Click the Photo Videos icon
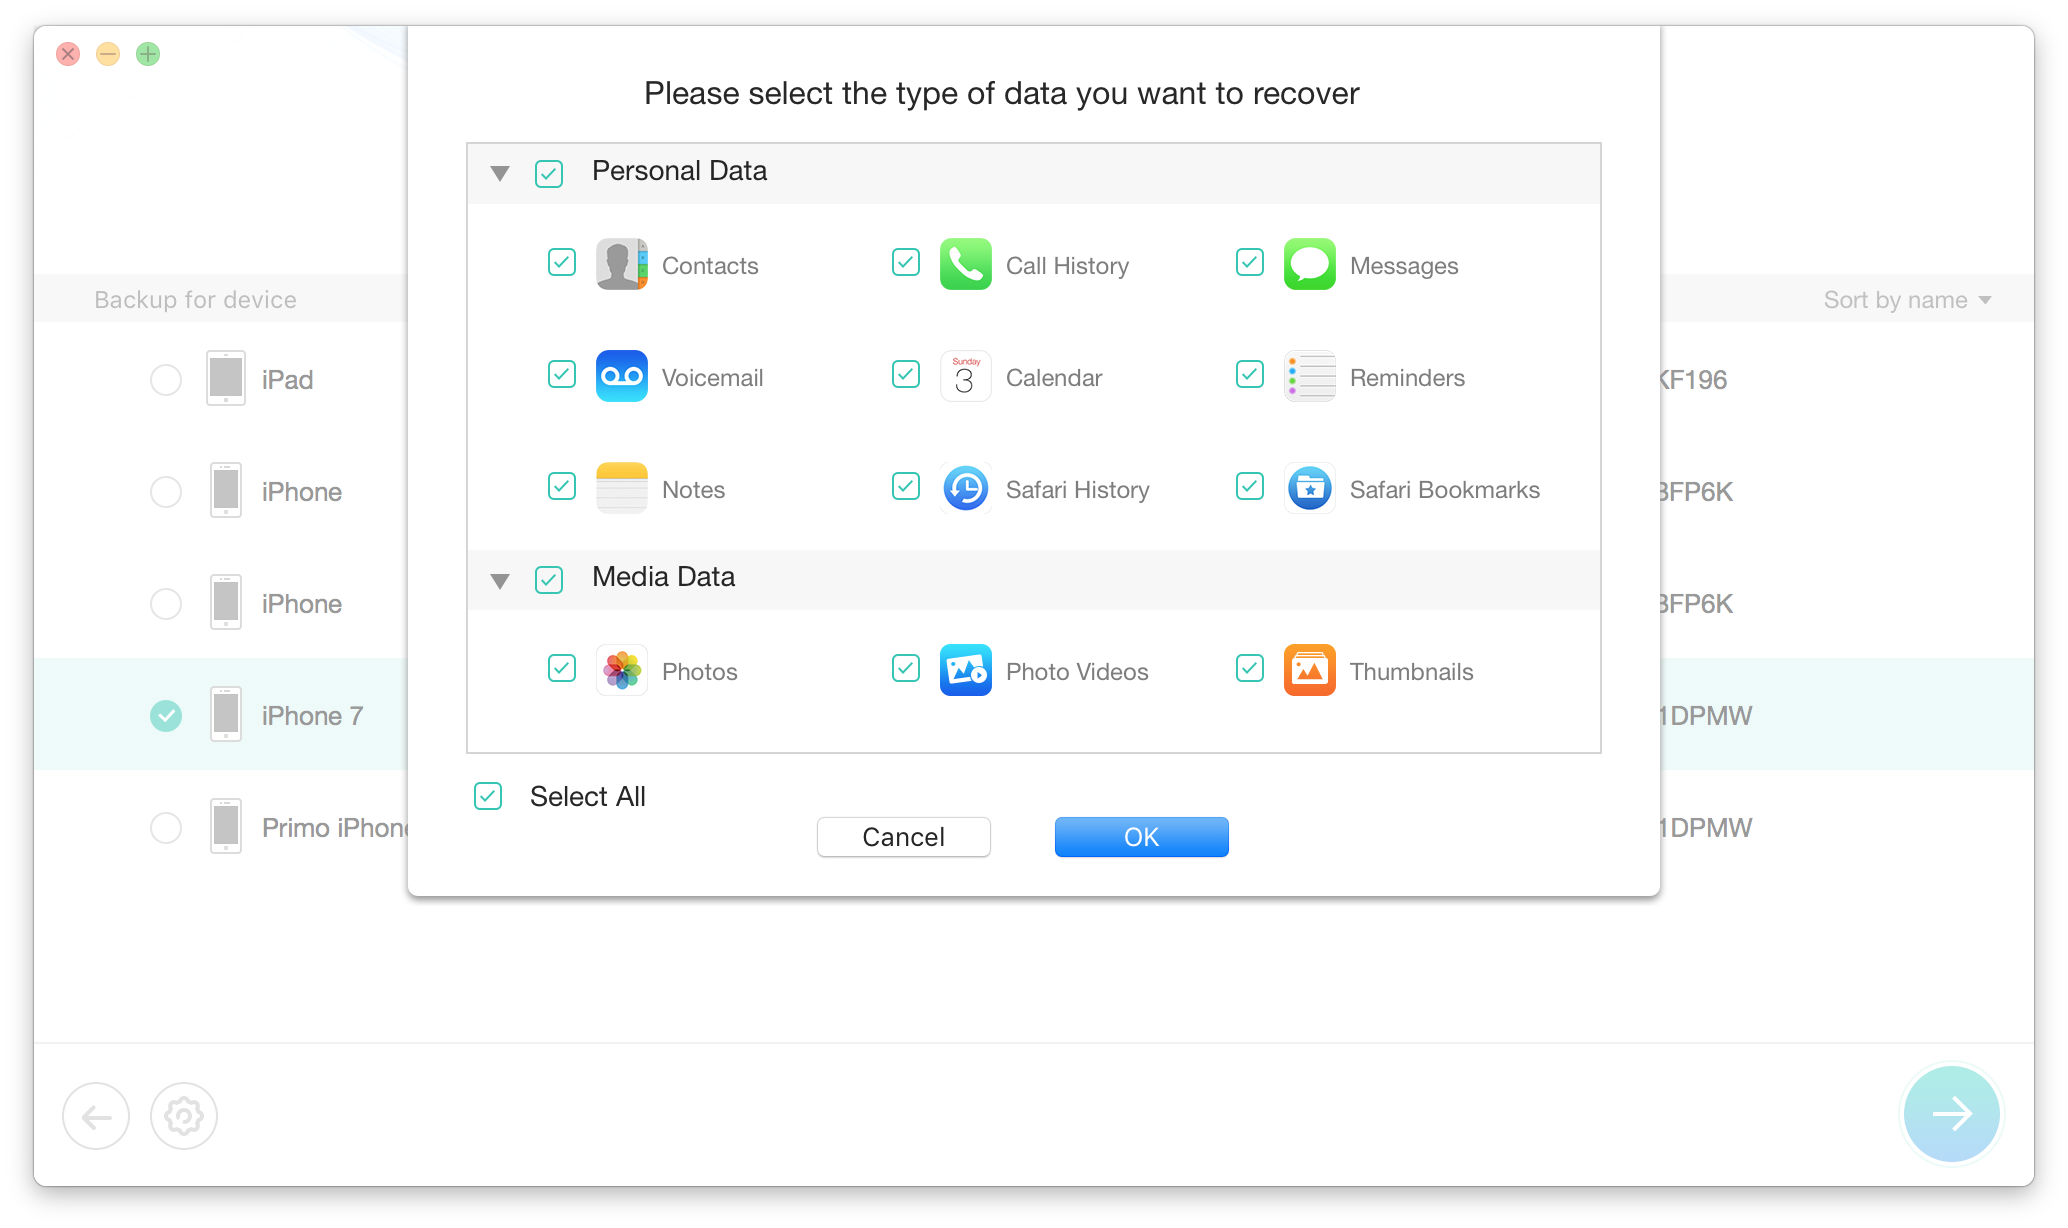Screen dimensions: 2068x1228 point(965,670)
